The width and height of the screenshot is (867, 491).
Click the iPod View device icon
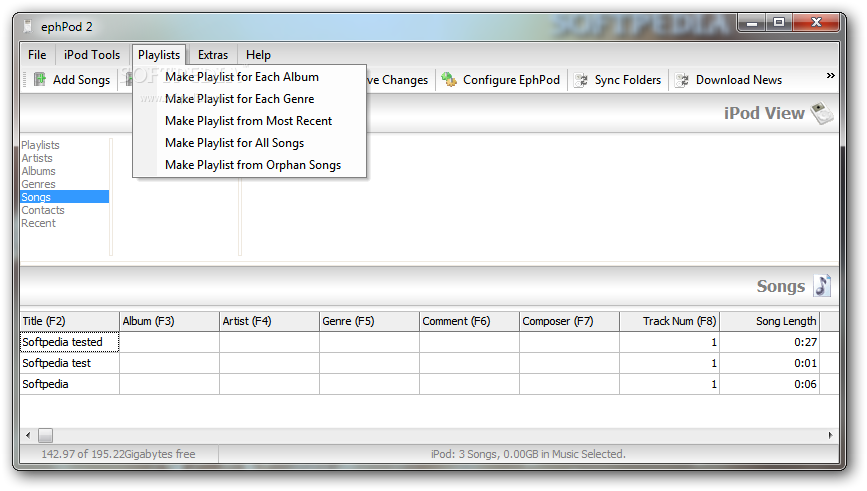click(x=822, y=113)
